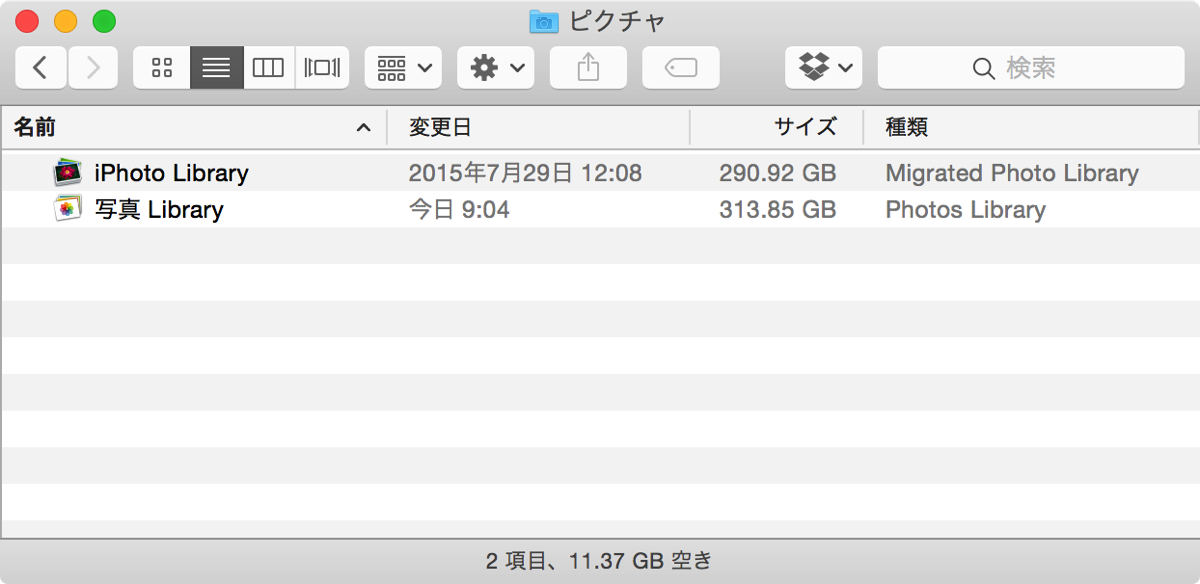Select the iPhoto Library icon

coord(68,173)
